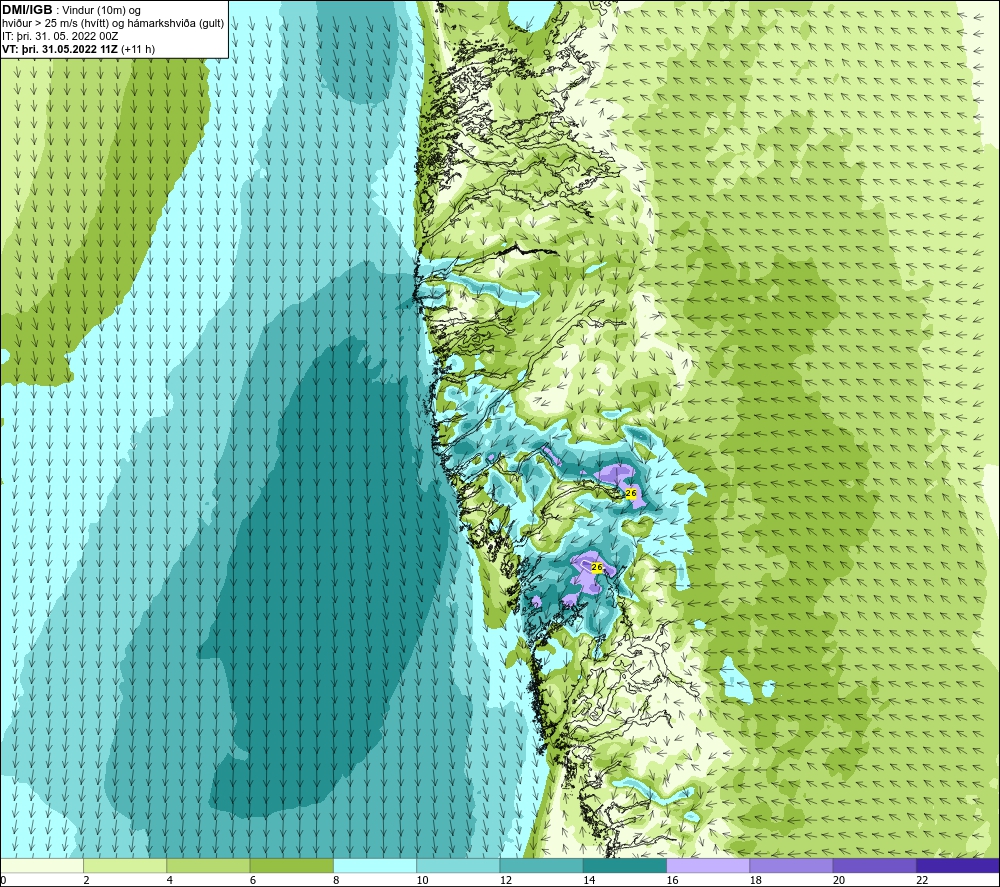Click the dark indigo above-22 m/s legend swatch
The width and height of the screenshot is (1000, 887).
958,865
